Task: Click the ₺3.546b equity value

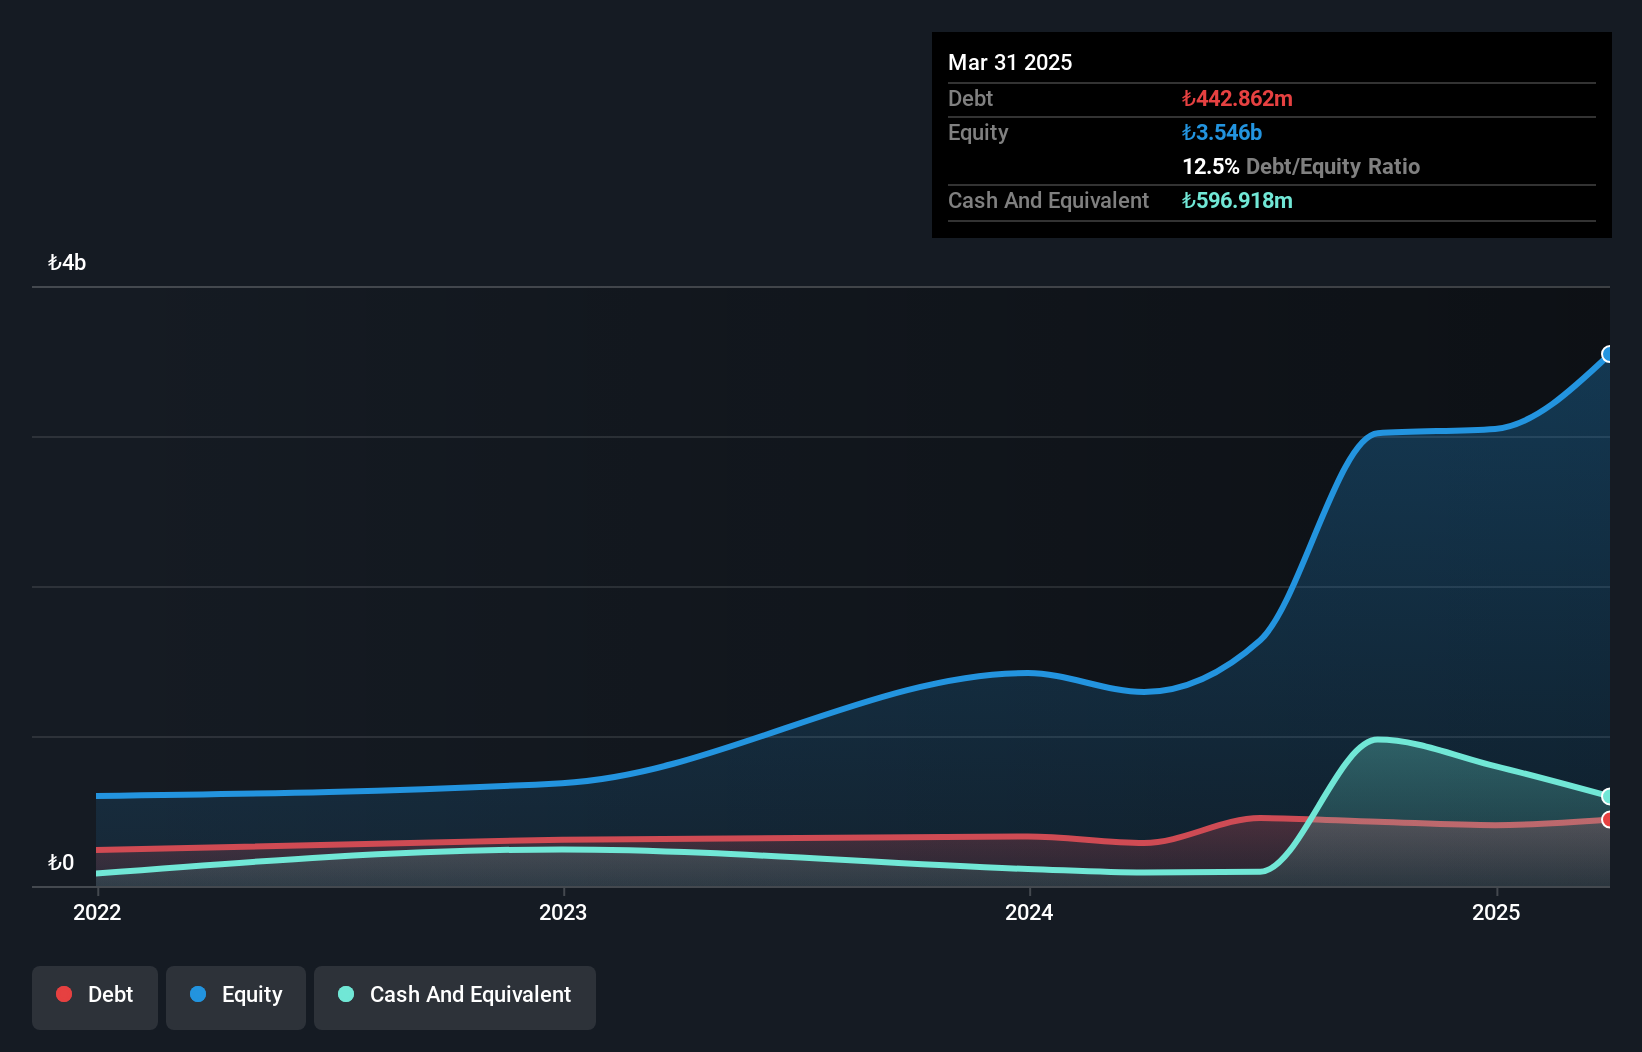Action: [1222, 132]
